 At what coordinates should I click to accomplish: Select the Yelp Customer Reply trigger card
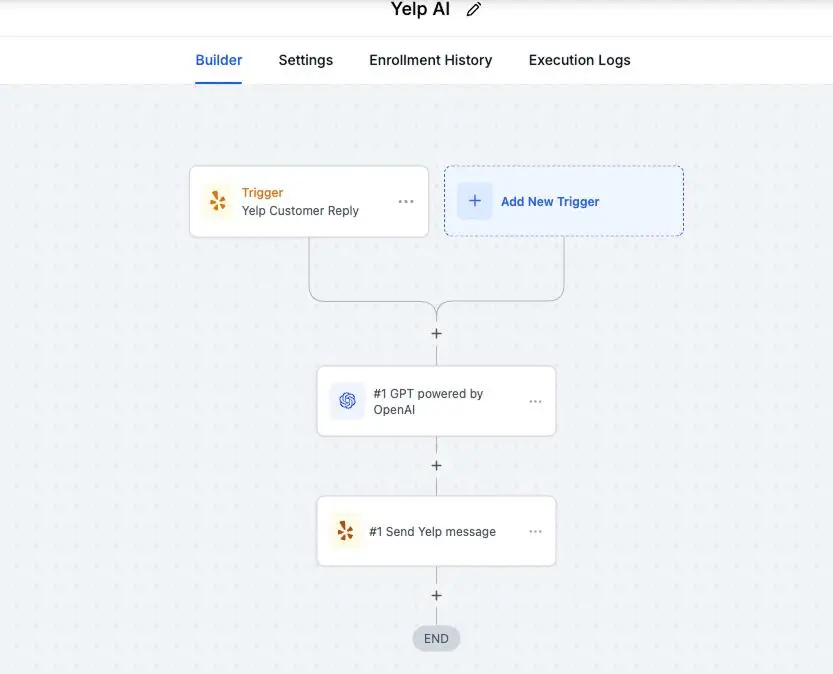(300, 210)
